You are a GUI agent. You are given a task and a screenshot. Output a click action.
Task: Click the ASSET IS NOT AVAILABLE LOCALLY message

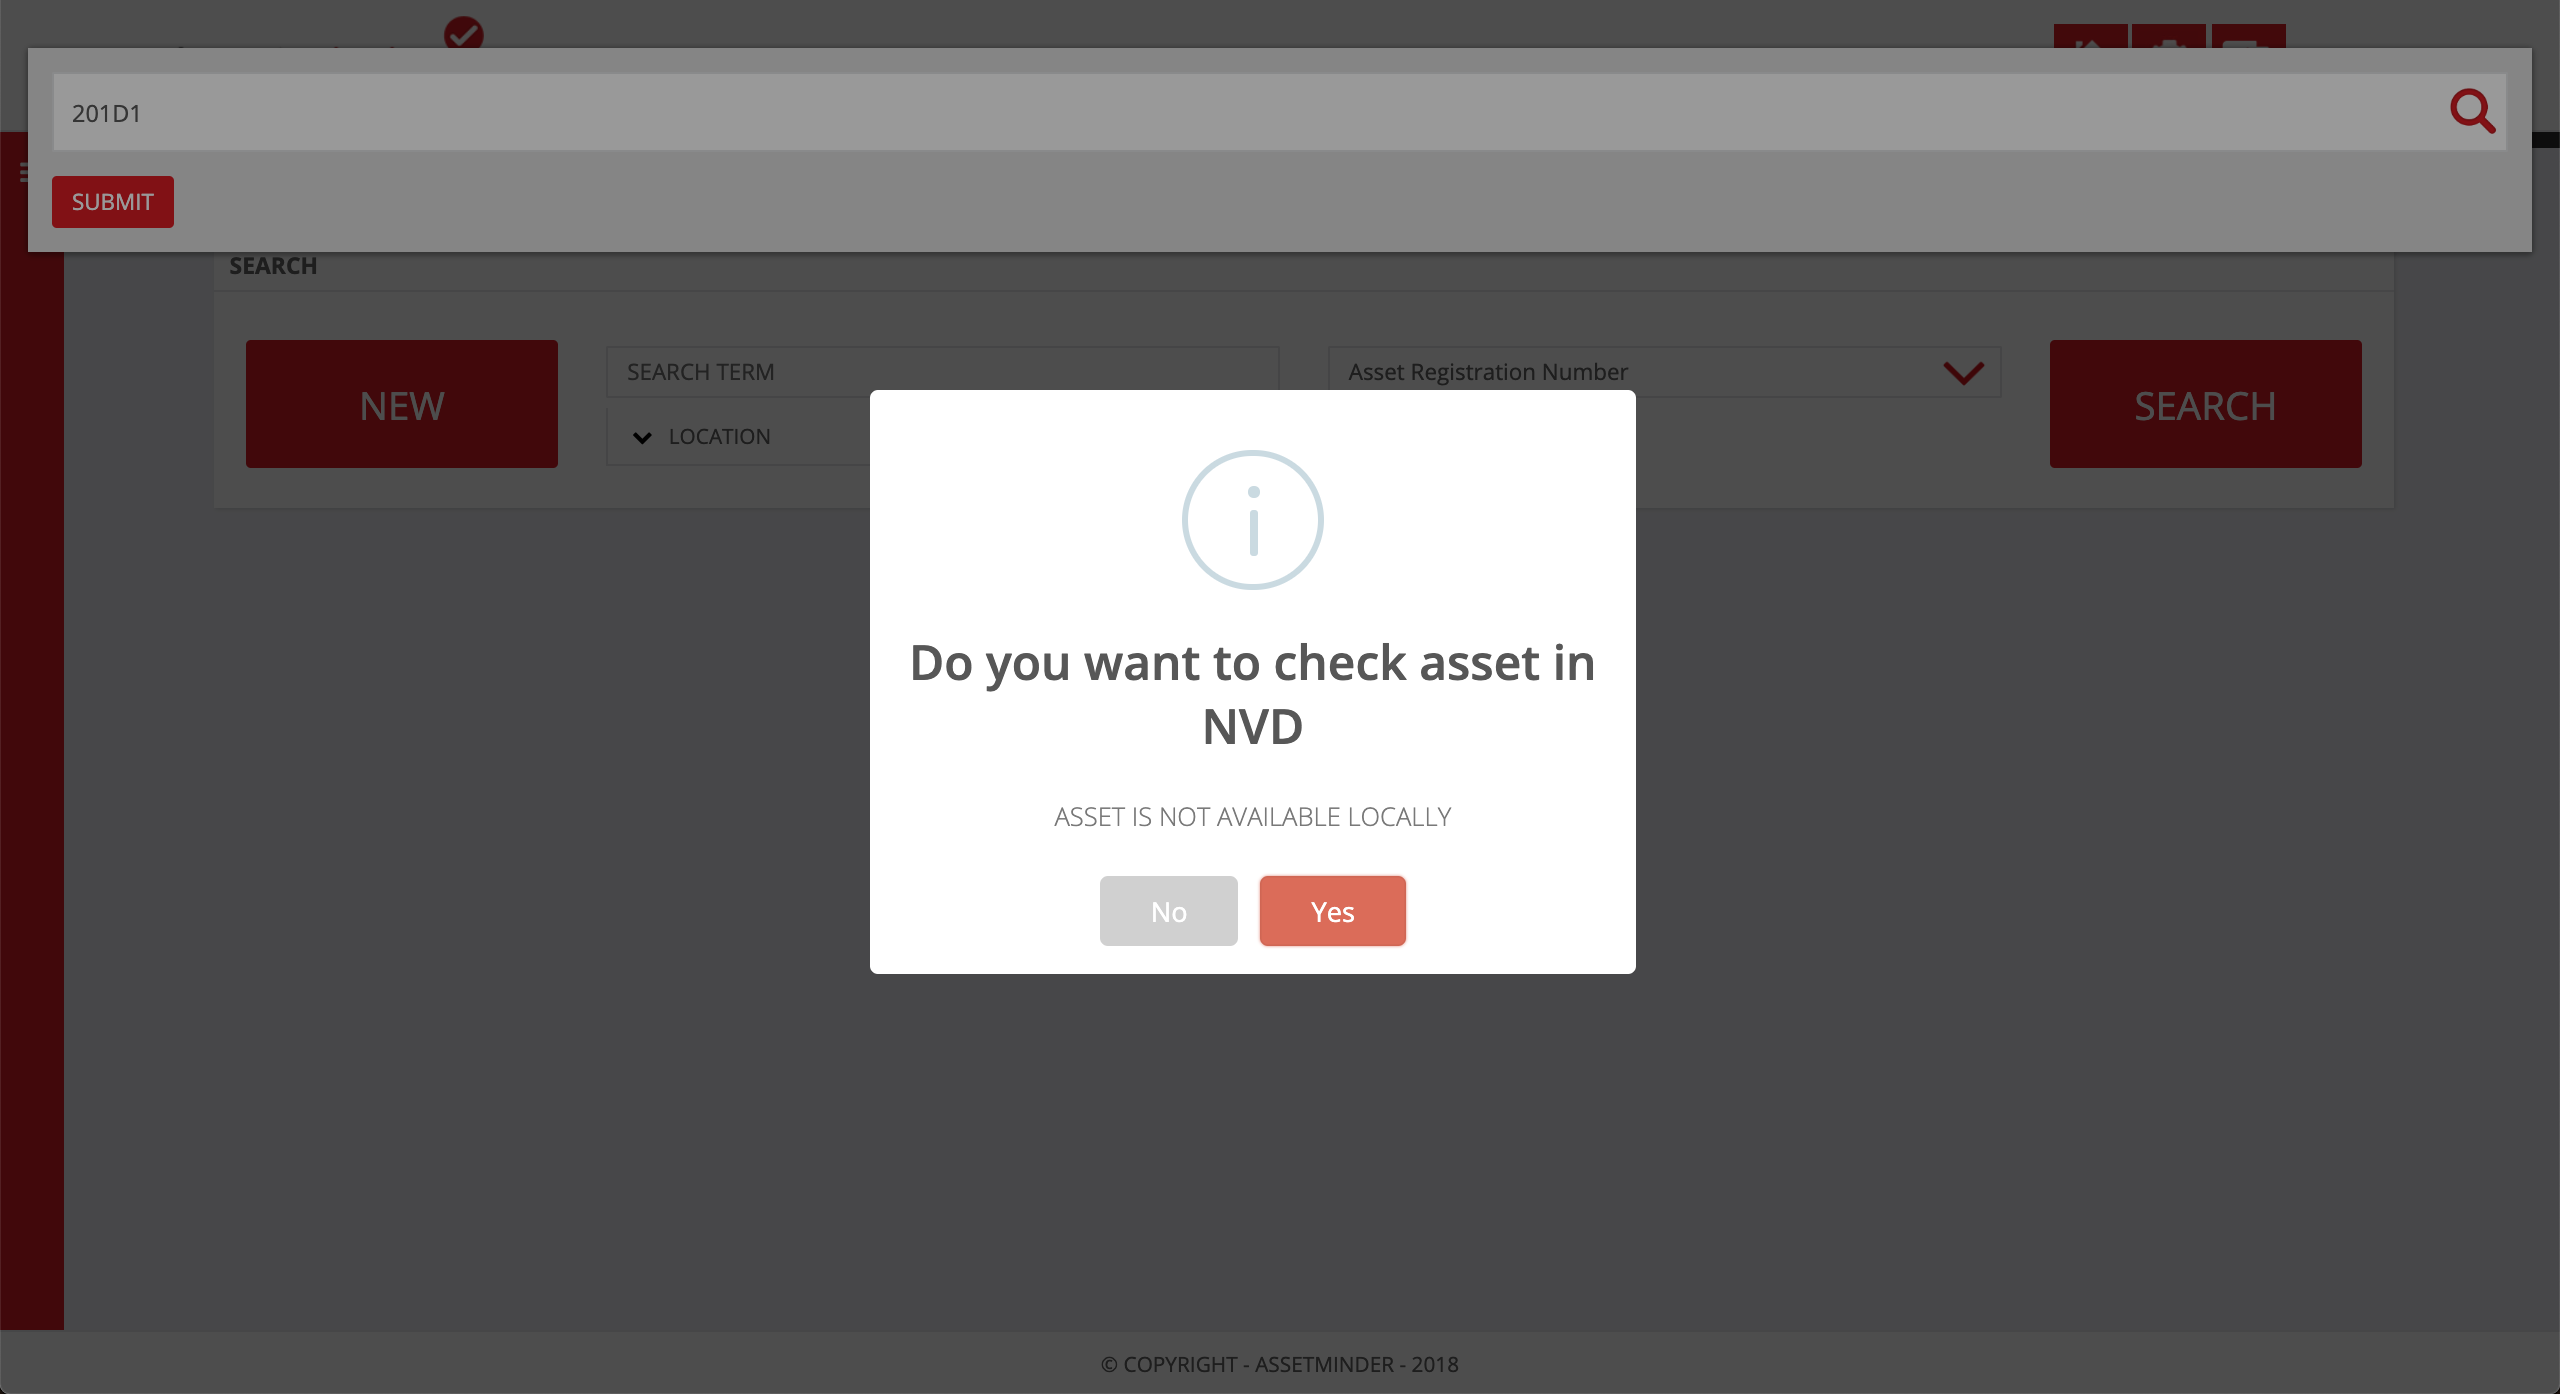tap(1253, 817)
